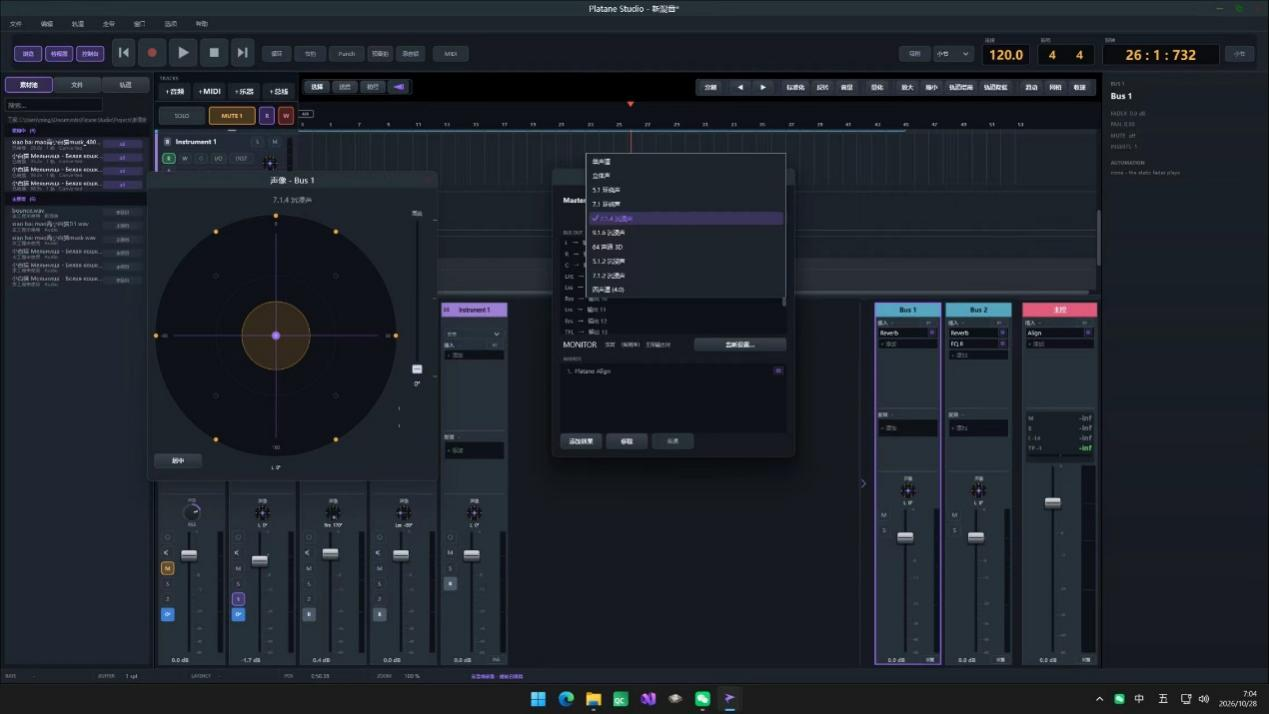Stop playback using the Stop button
The height and width of the screenshot is (714, 1269).
pyautogui.click(x=214, y=53)
